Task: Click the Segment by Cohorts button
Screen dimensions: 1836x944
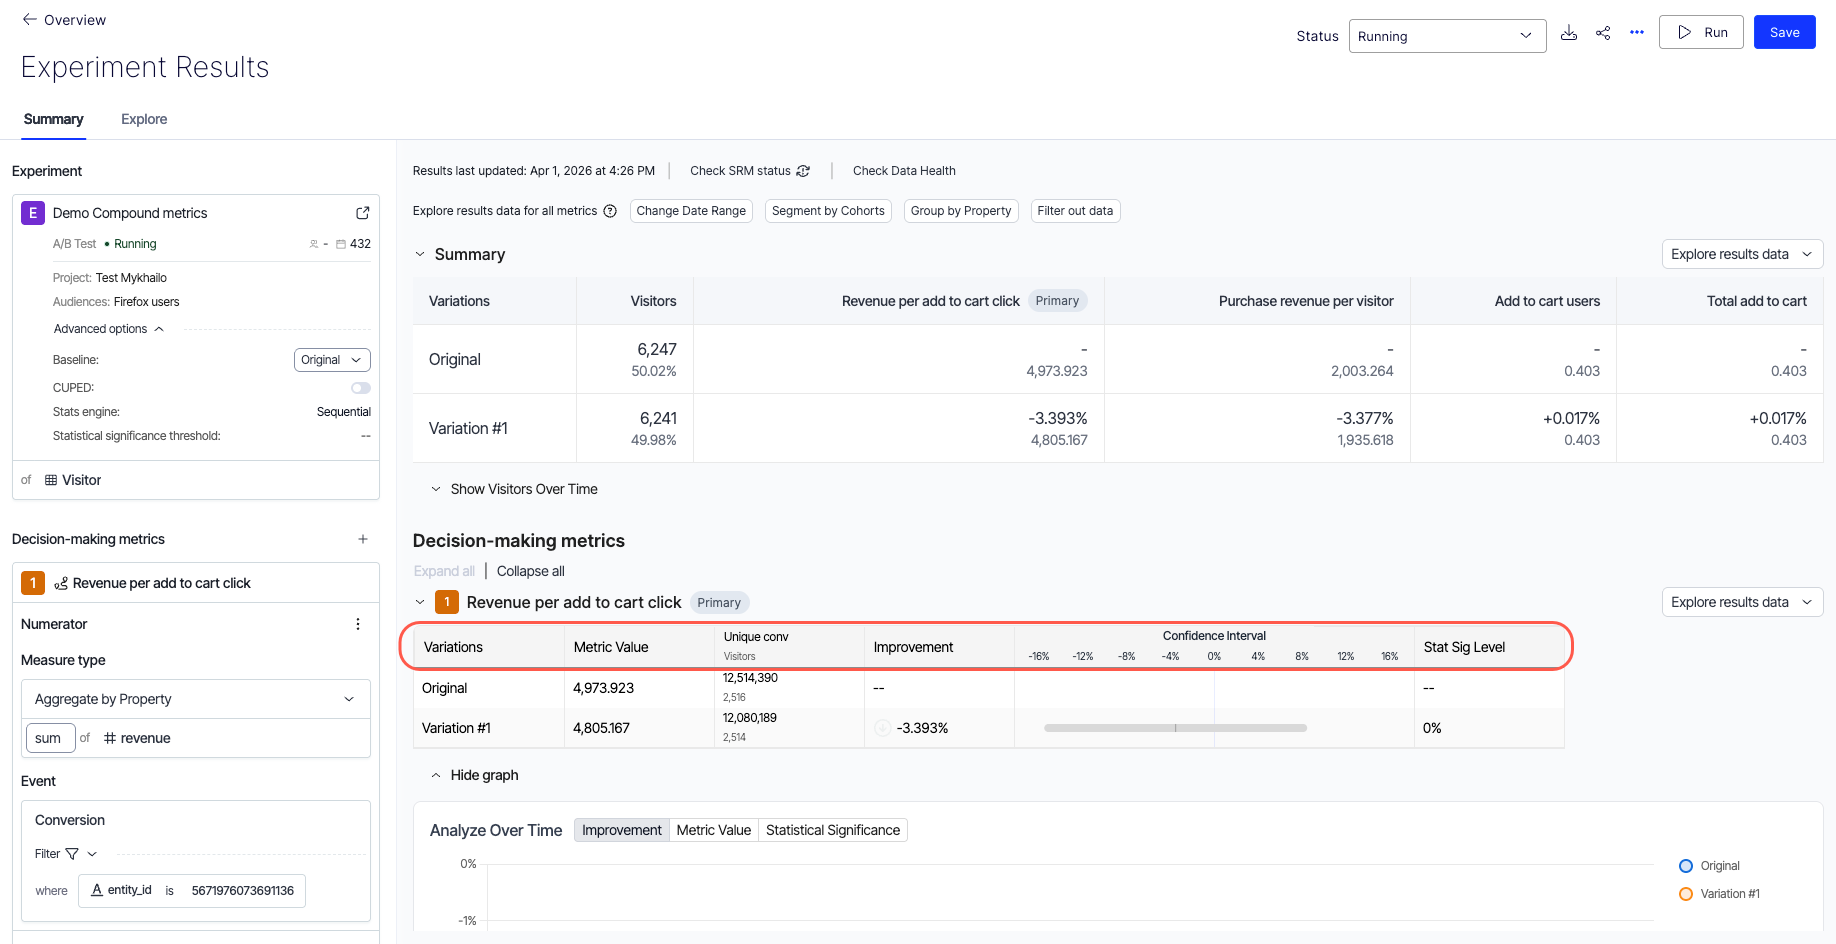Action: tap(828, 211)
